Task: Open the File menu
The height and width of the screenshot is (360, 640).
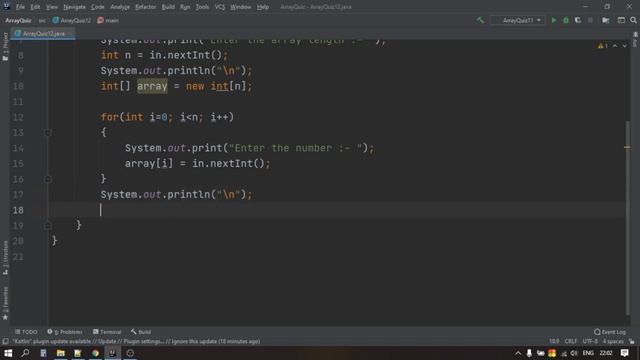Action: point(20,7)
